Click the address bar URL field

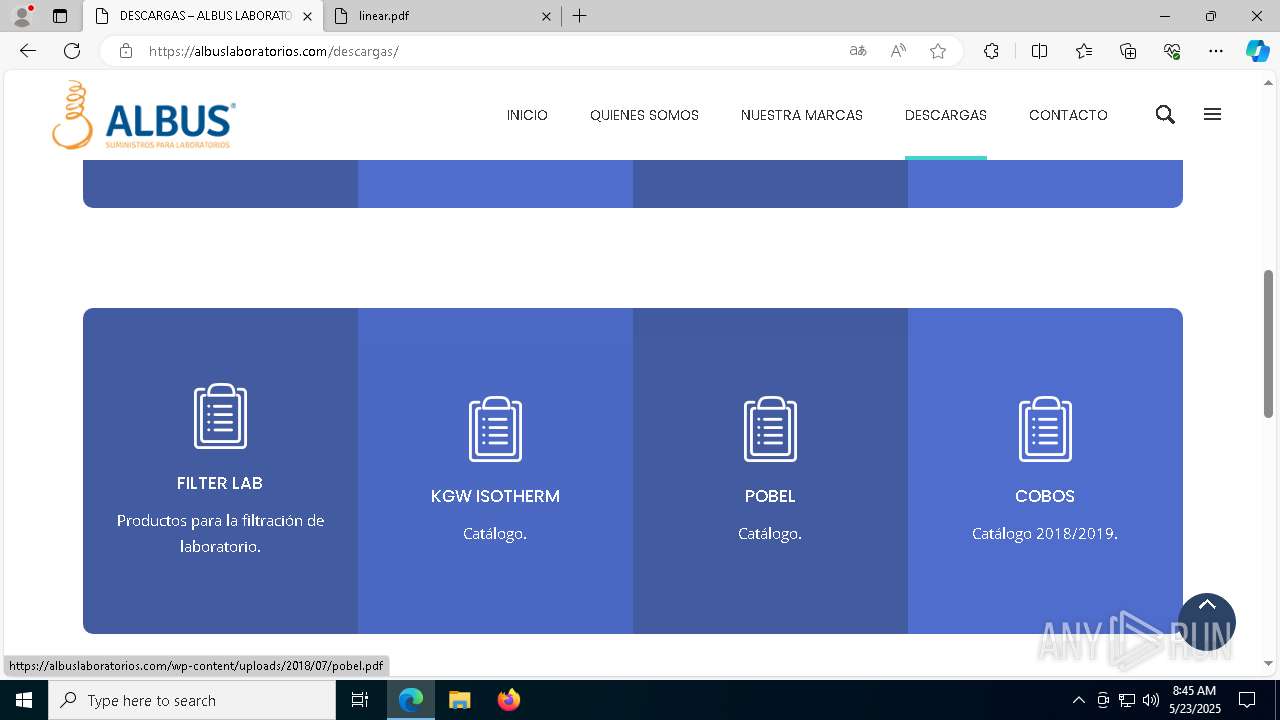coord(490,51)
